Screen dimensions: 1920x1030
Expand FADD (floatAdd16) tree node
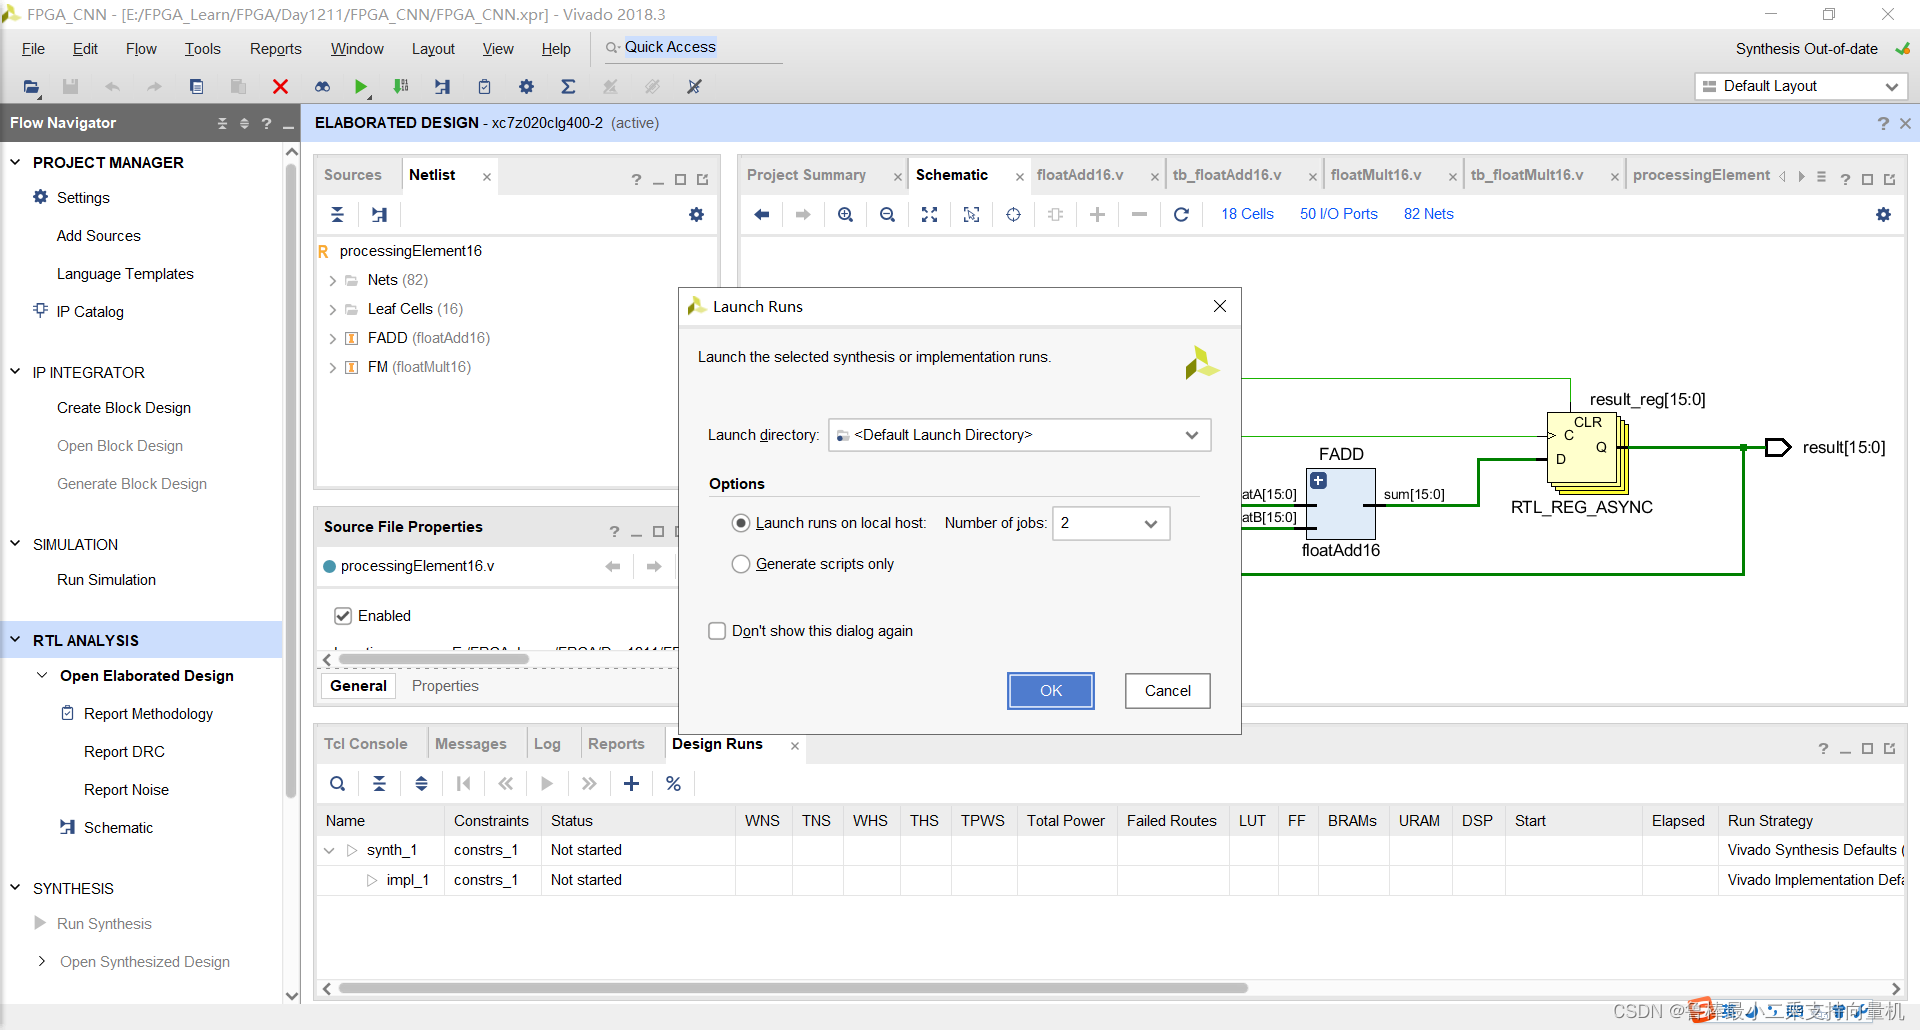pos(332,339)
